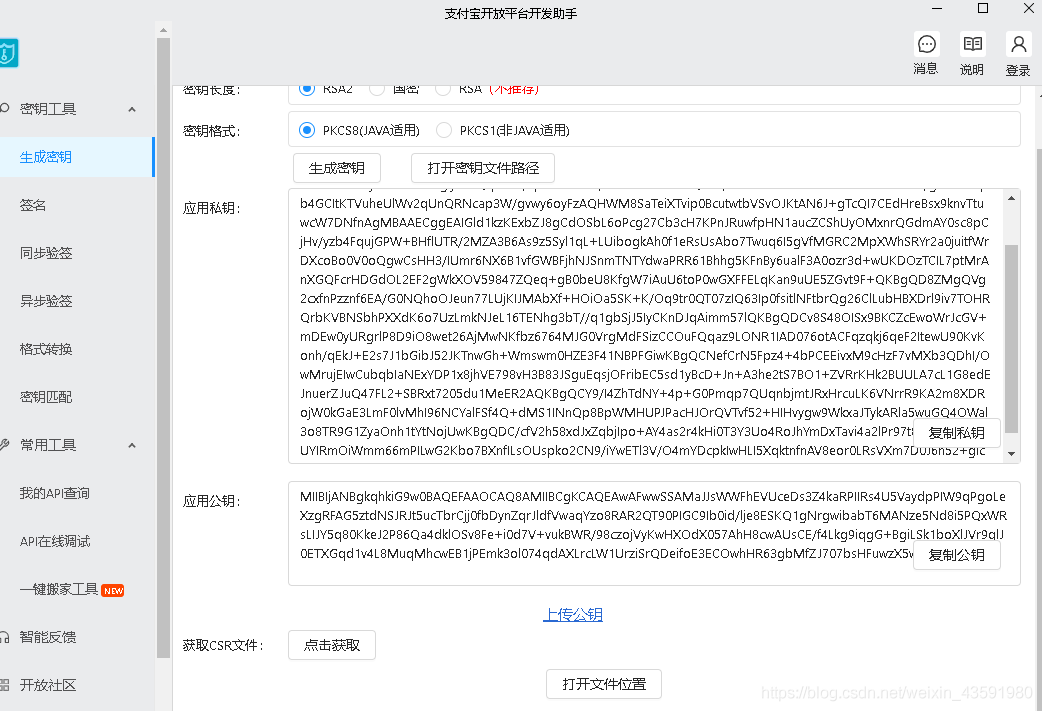Click the private key scrollbar down arrow

(1011, 454)
